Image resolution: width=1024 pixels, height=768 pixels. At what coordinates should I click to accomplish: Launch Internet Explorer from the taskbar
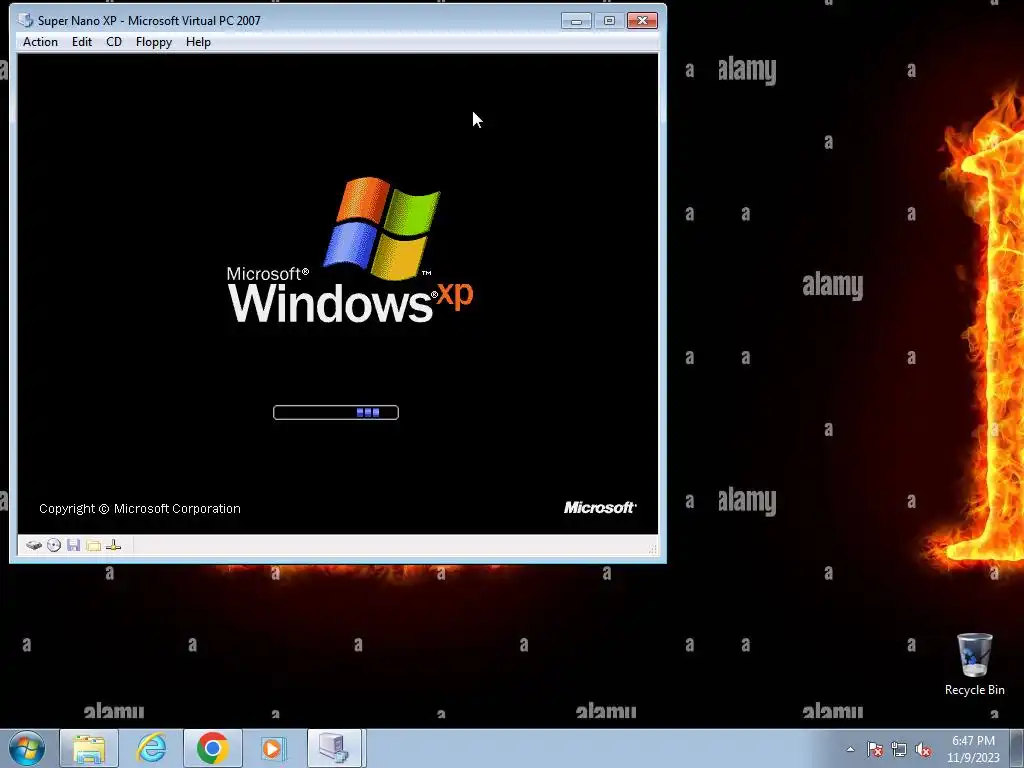(151, 748)
